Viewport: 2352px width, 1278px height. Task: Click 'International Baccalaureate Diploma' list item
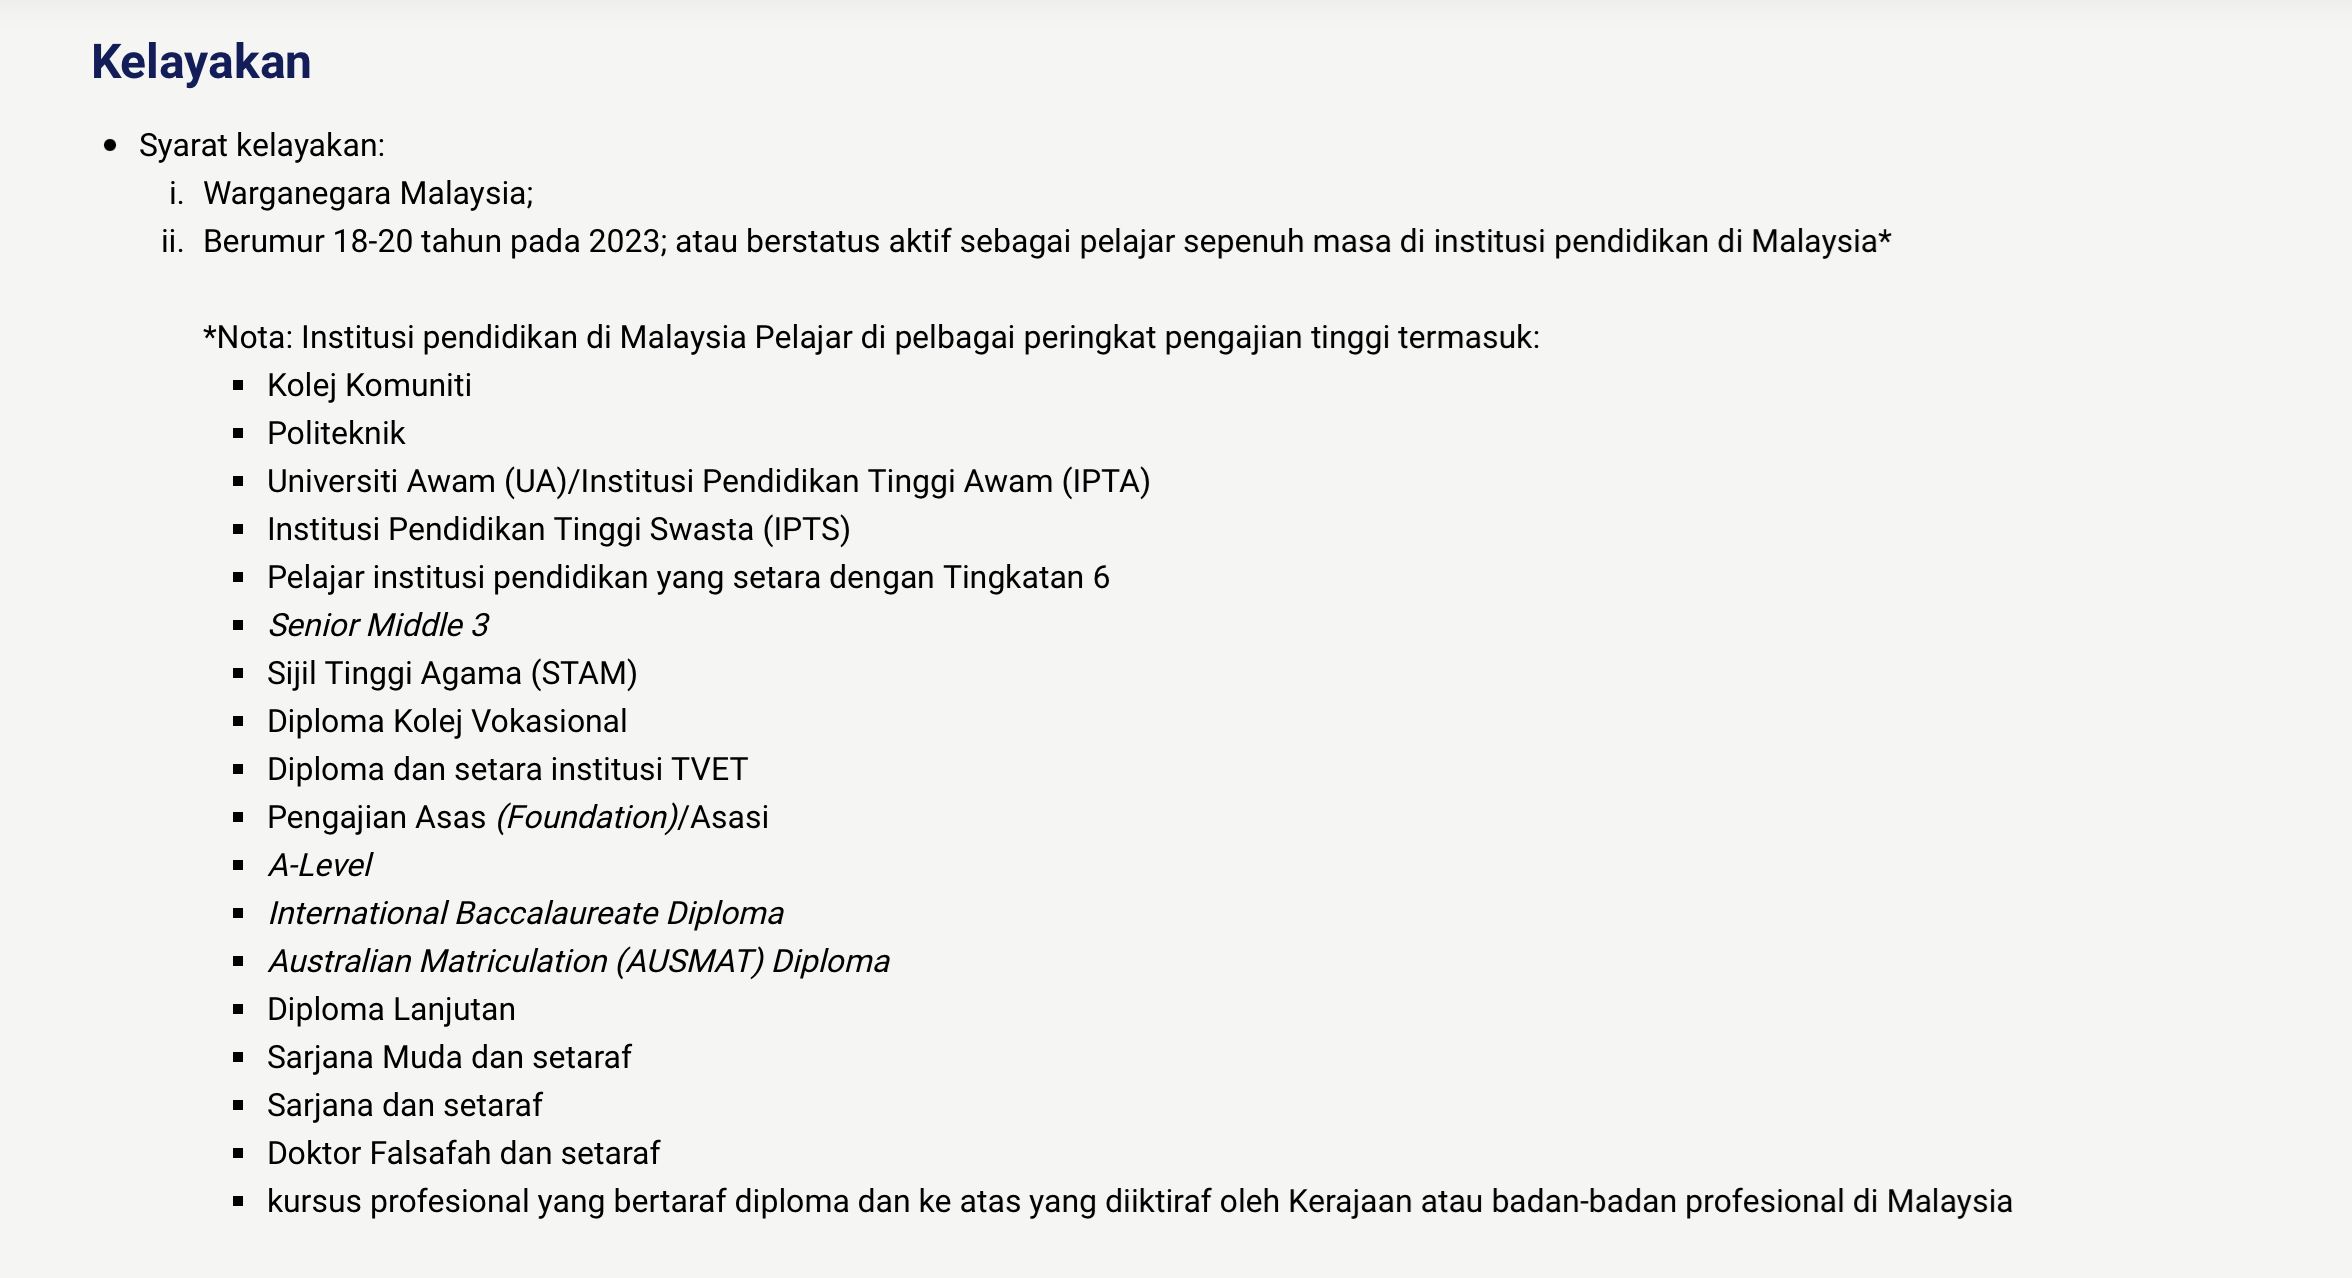point(526,914)
